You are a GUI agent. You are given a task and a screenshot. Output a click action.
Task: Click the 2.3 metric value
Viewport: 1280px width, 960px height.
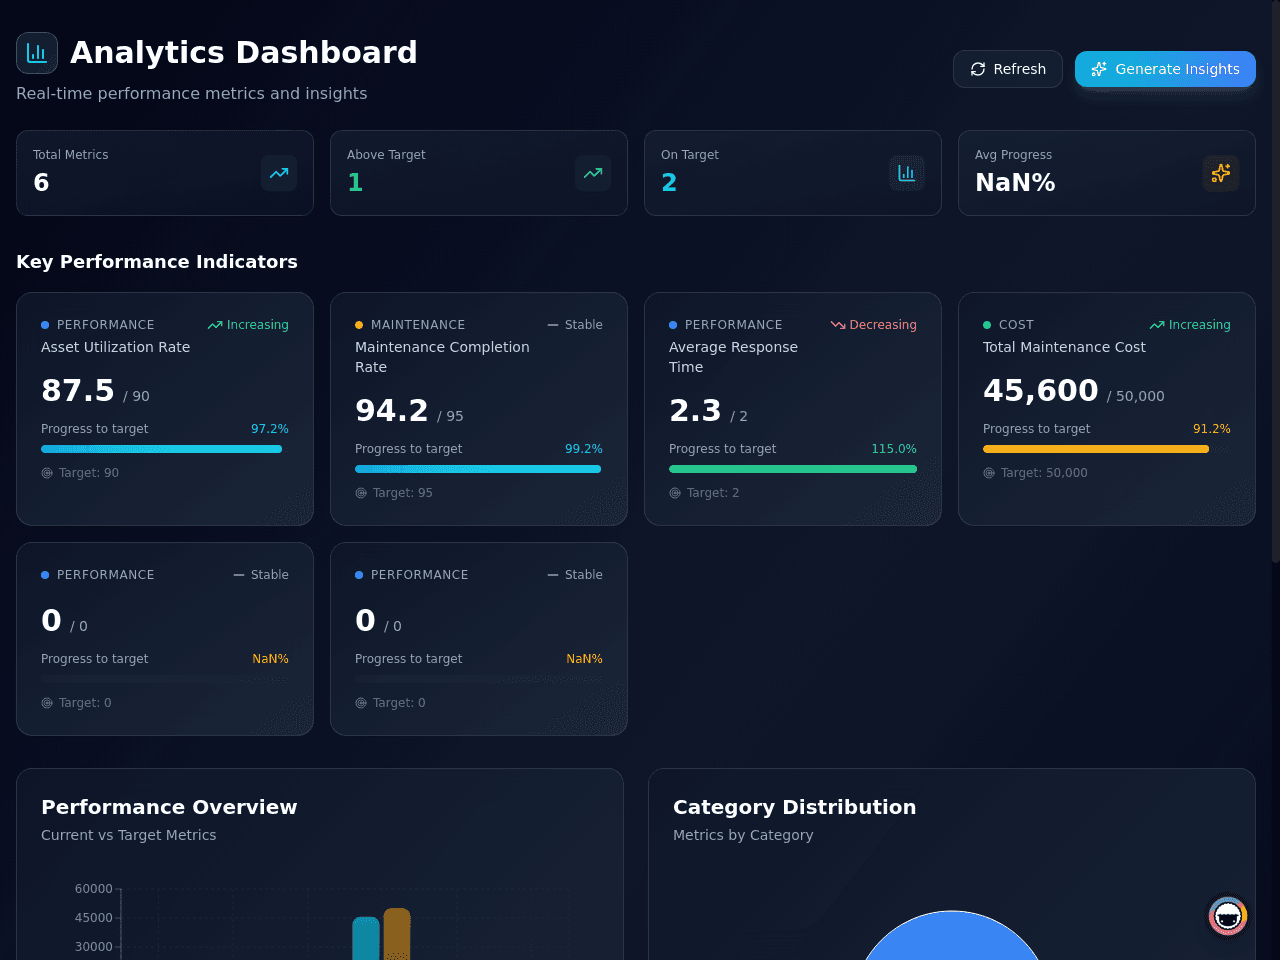695,410
